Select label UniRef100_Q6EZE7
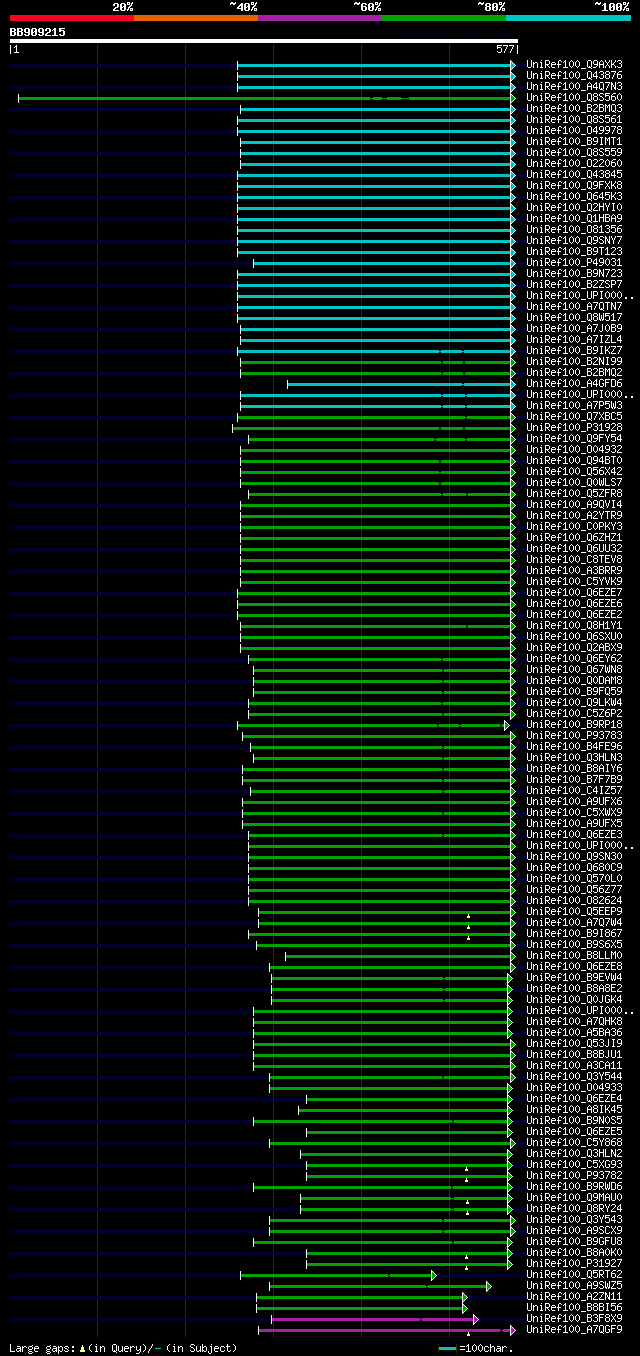The height and width of the screenshot is (1356, 640). [574, 593]
